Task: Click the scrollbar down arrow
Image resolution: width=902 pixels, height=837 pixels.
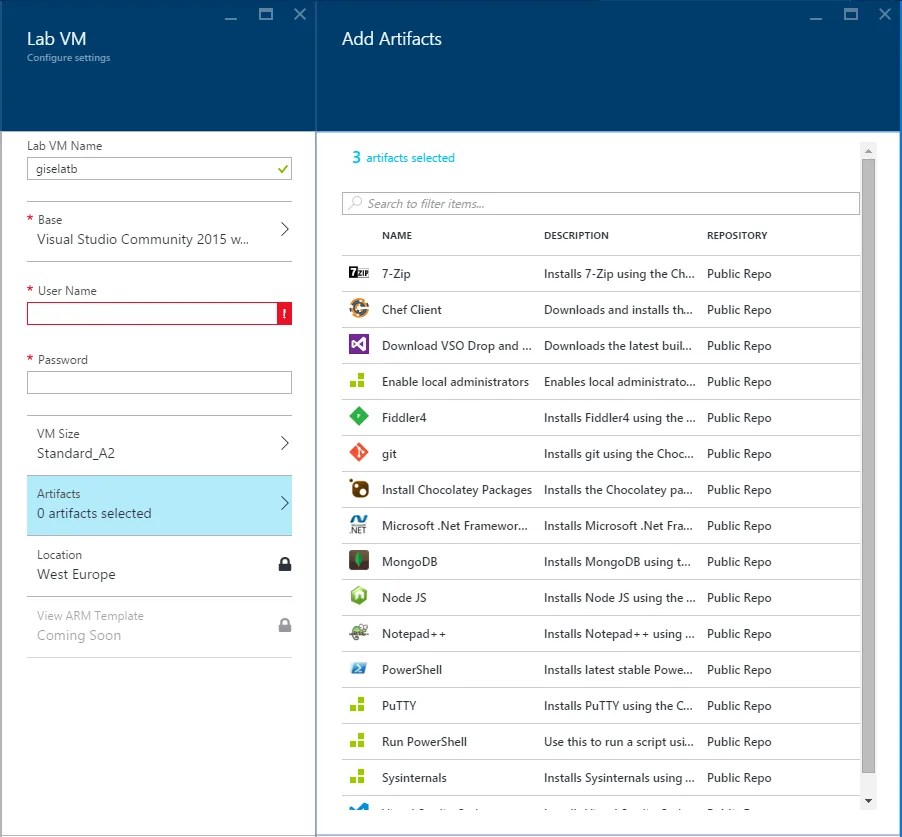Action: (x=869, y=801)
